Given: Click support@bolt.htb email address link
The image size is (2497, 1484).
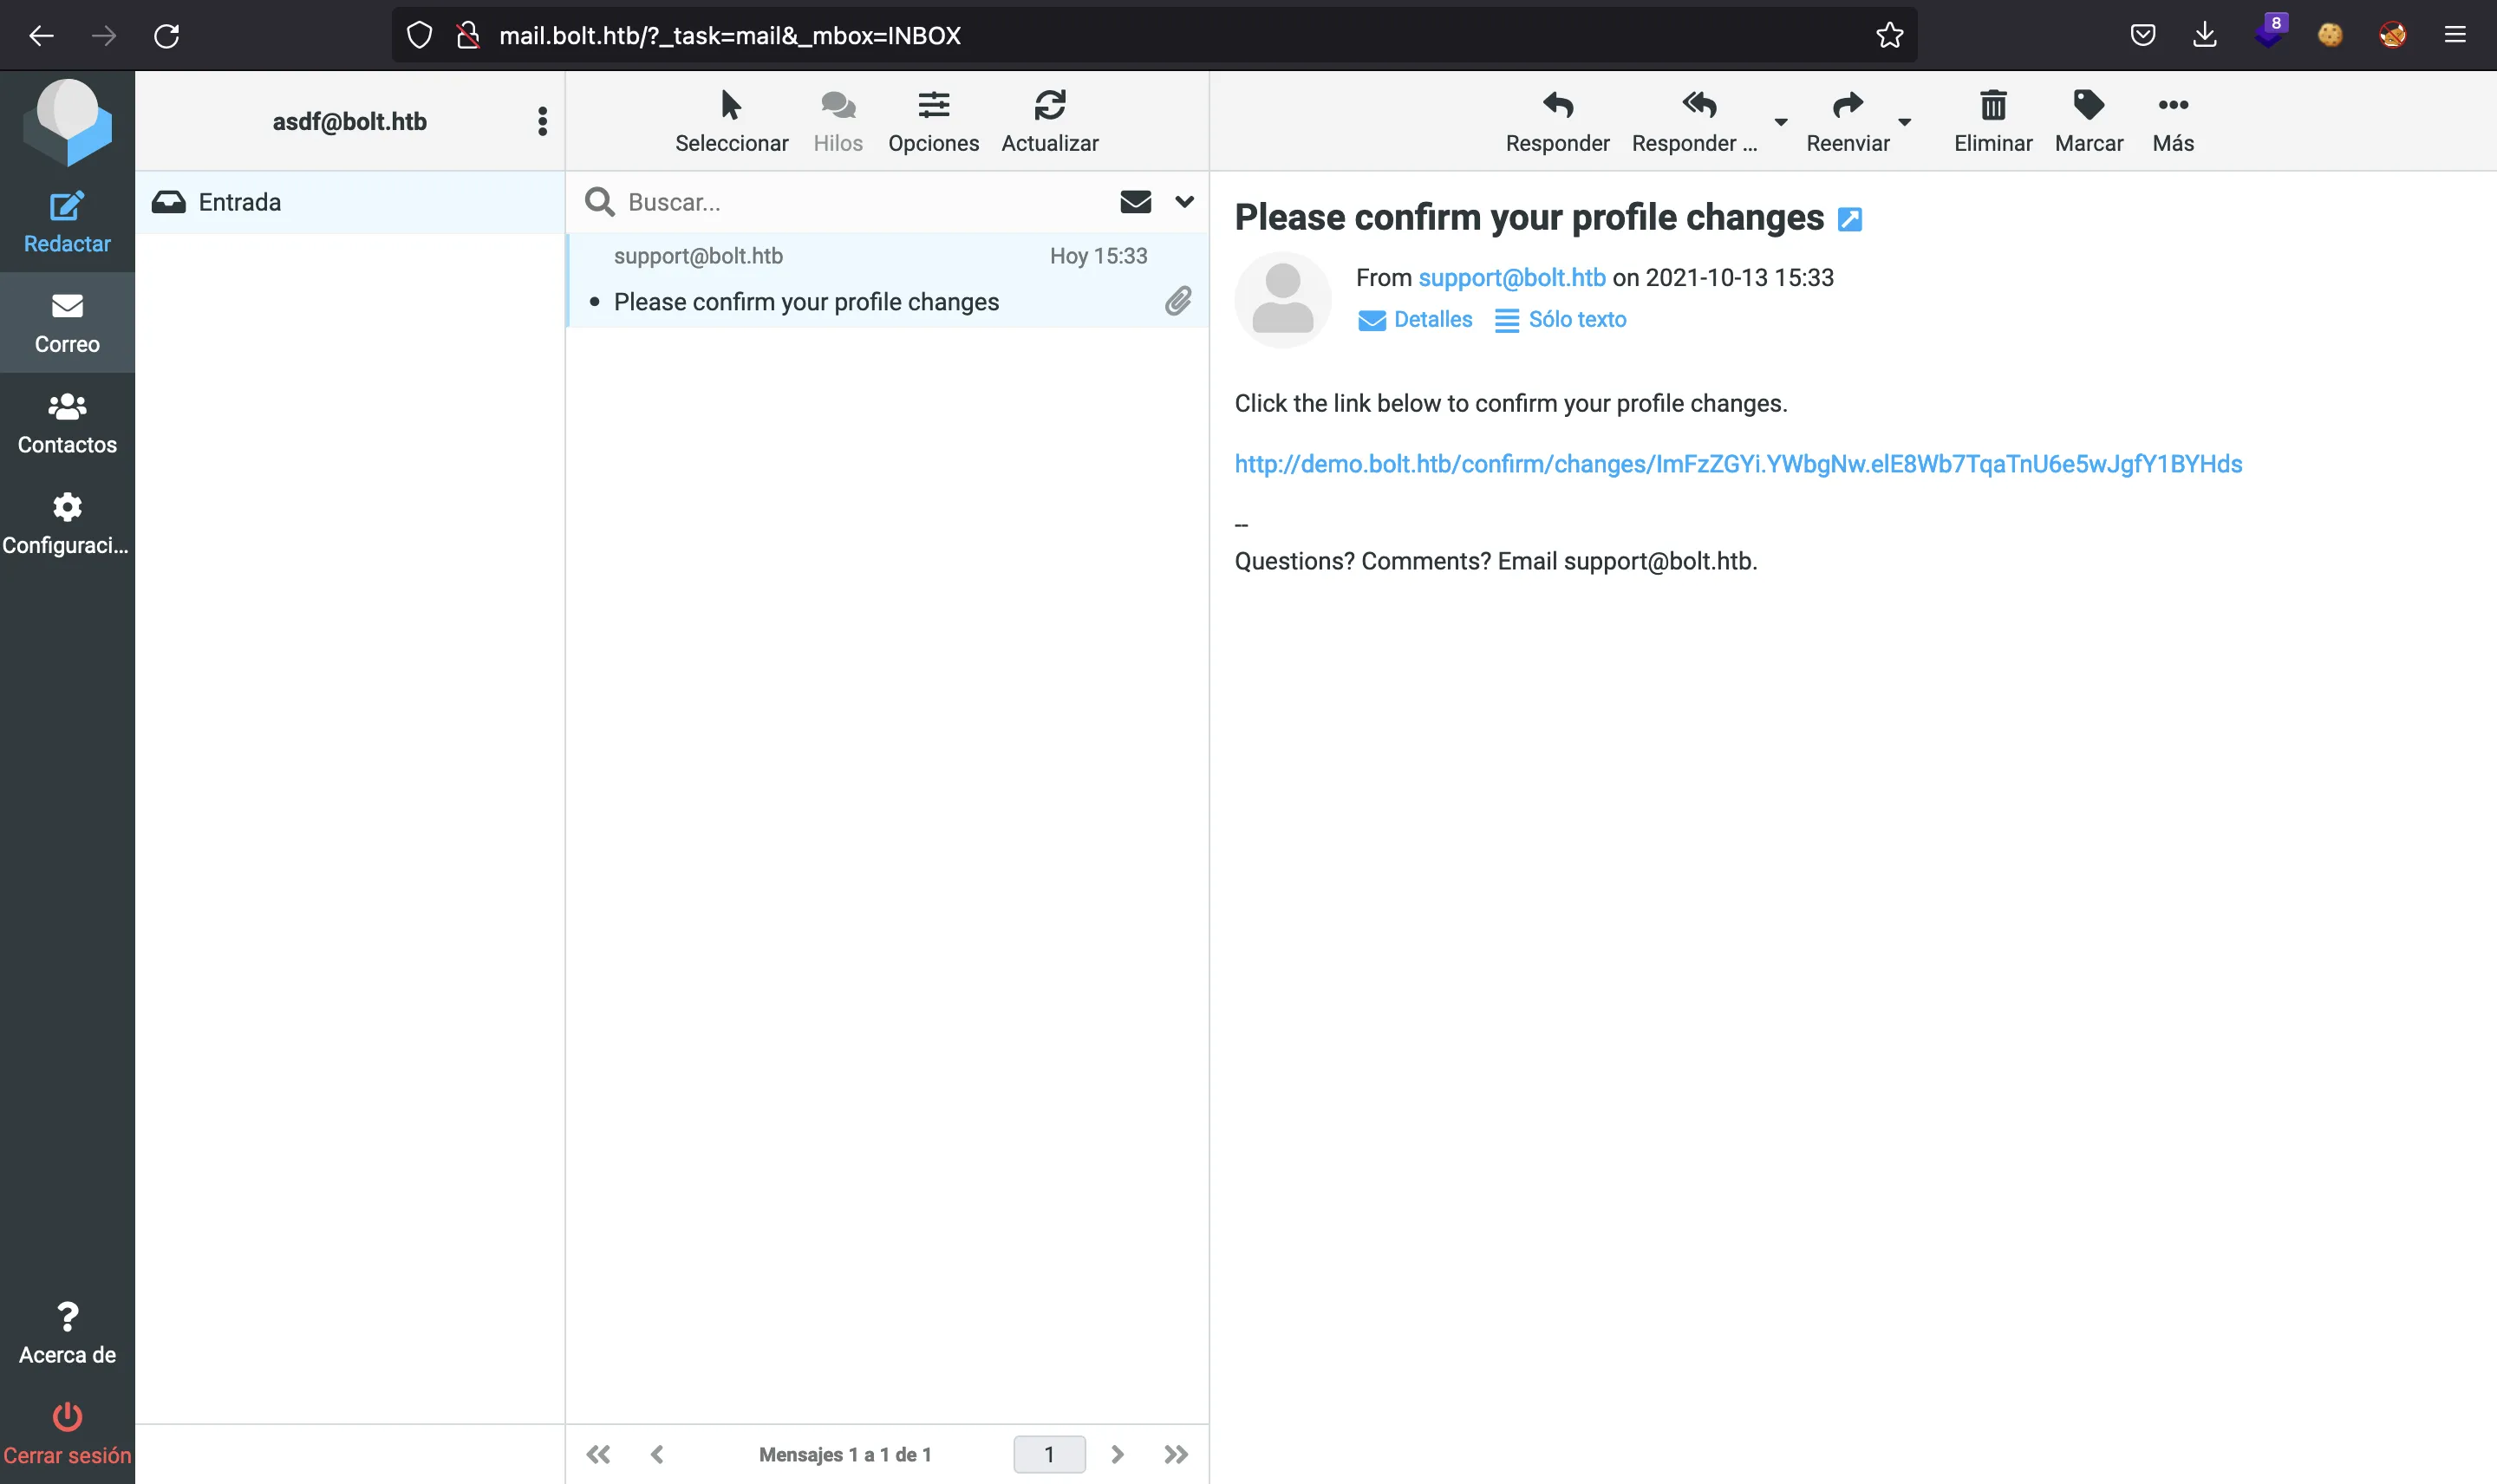Looking at the screenshot, I should click(x=1511, y=277).
